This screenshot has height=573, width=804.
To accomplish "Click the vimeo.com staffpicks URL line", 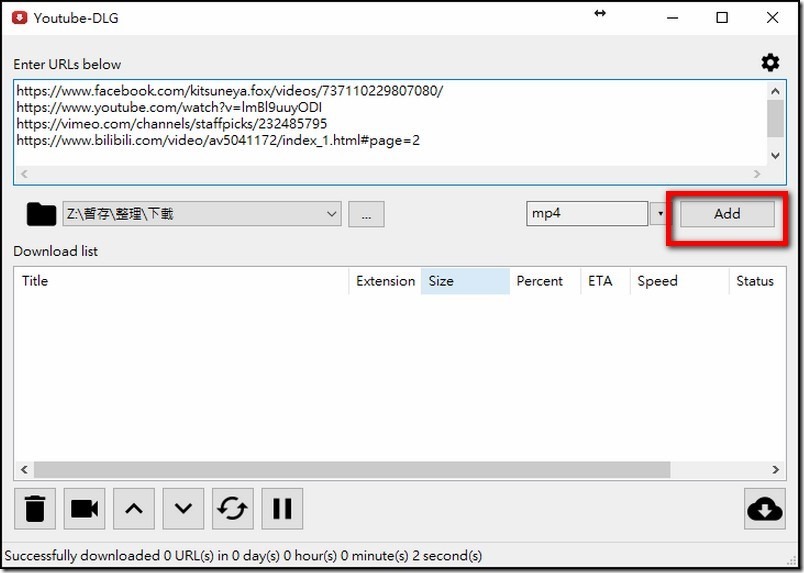I will 172,124.
